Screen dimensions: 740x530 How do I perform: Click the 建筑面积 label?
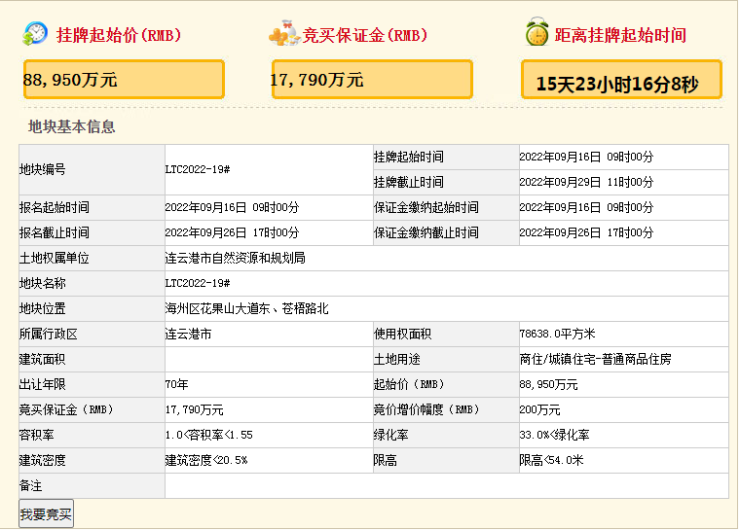point(42,360)
